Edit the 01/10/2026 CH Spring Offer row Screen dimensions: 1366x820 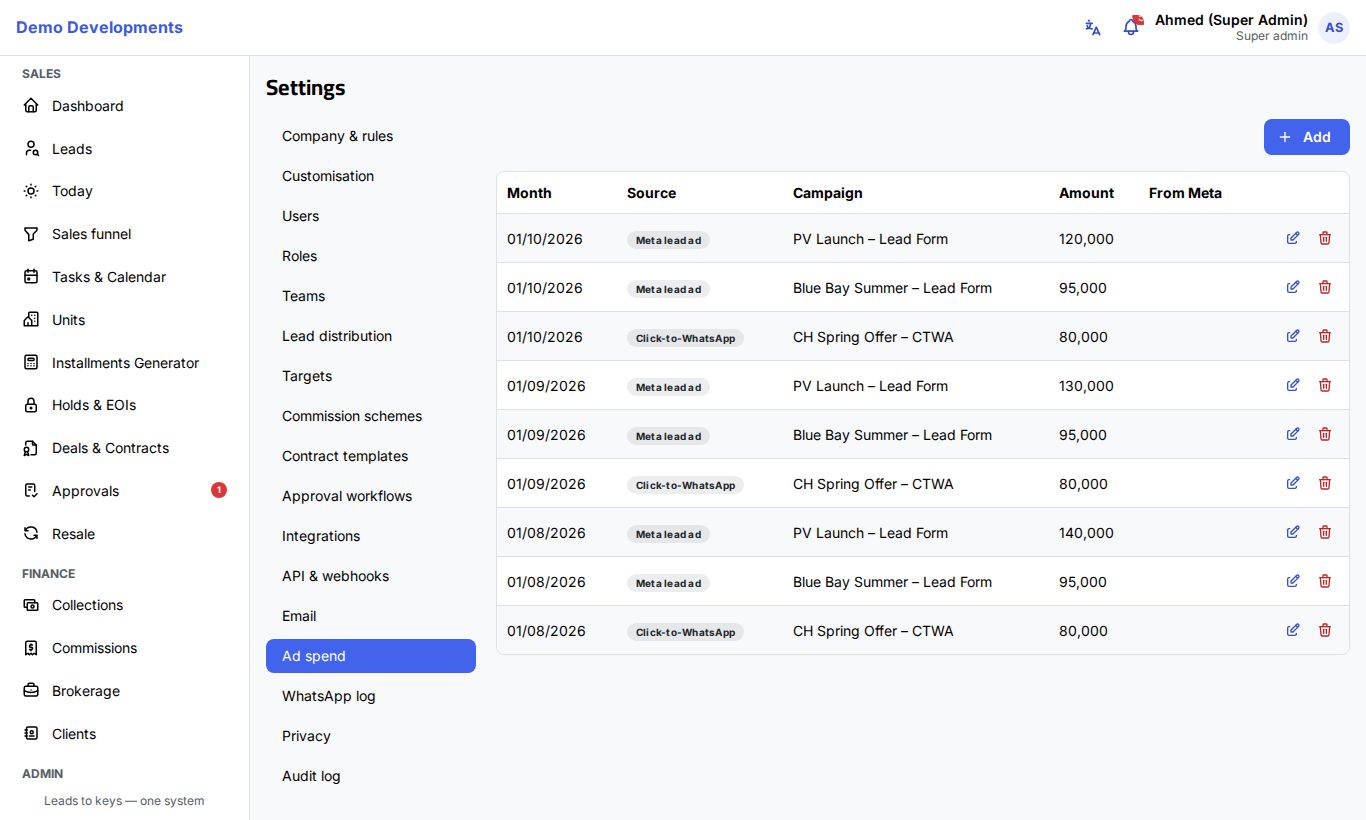pyautogui.click(x=1293, y=336)
